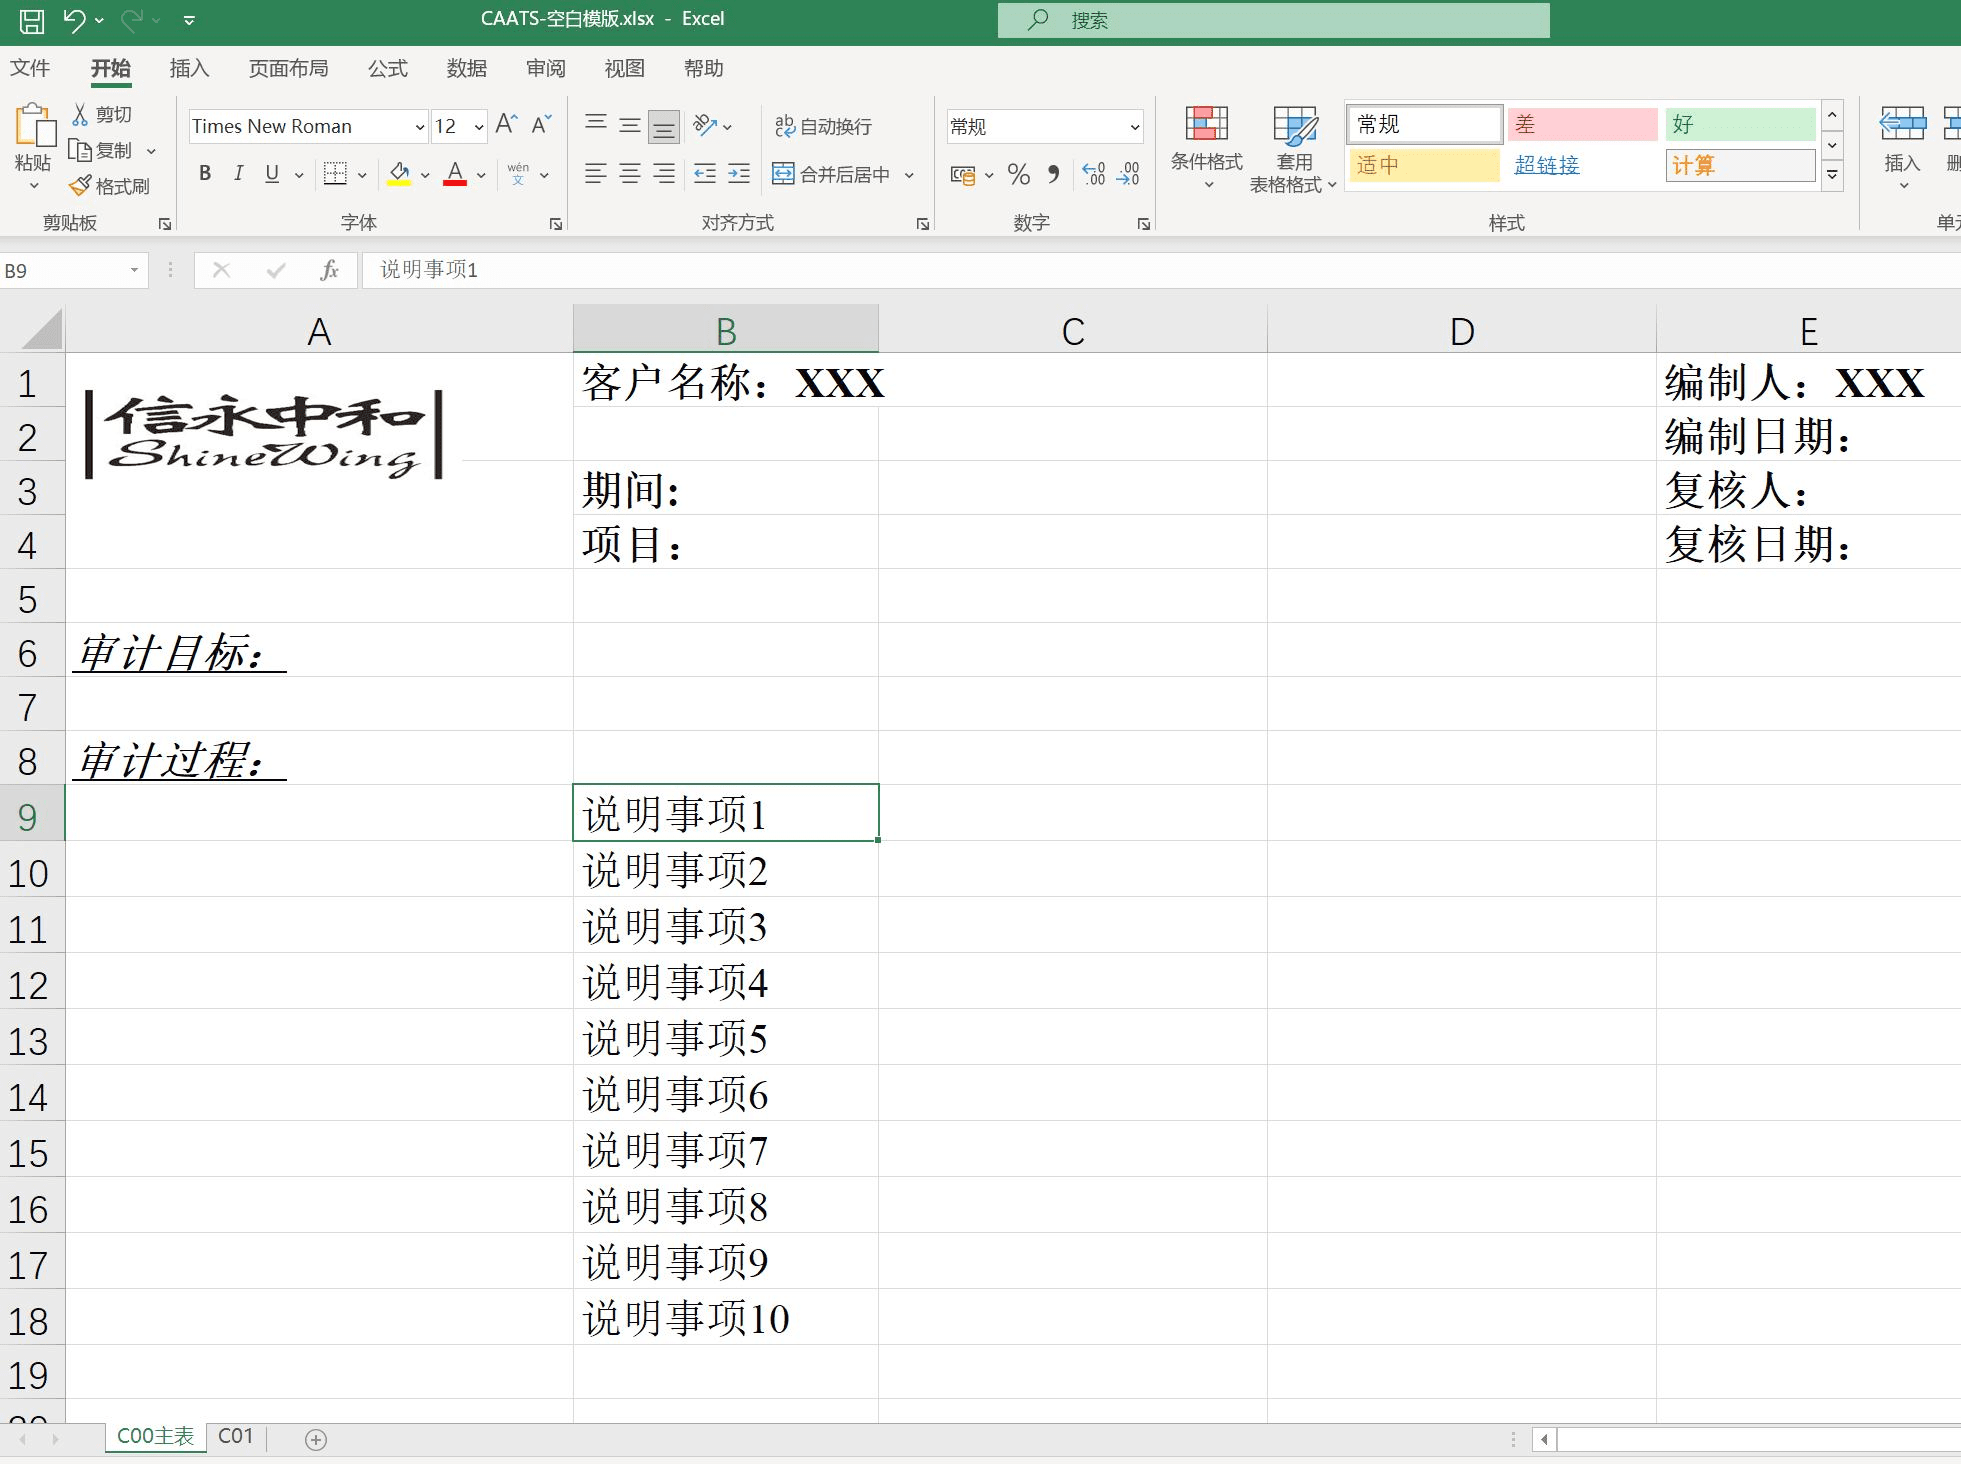Align text to the right
This screenshot has width=1961, height=1464.
click(x=664, y=174)
